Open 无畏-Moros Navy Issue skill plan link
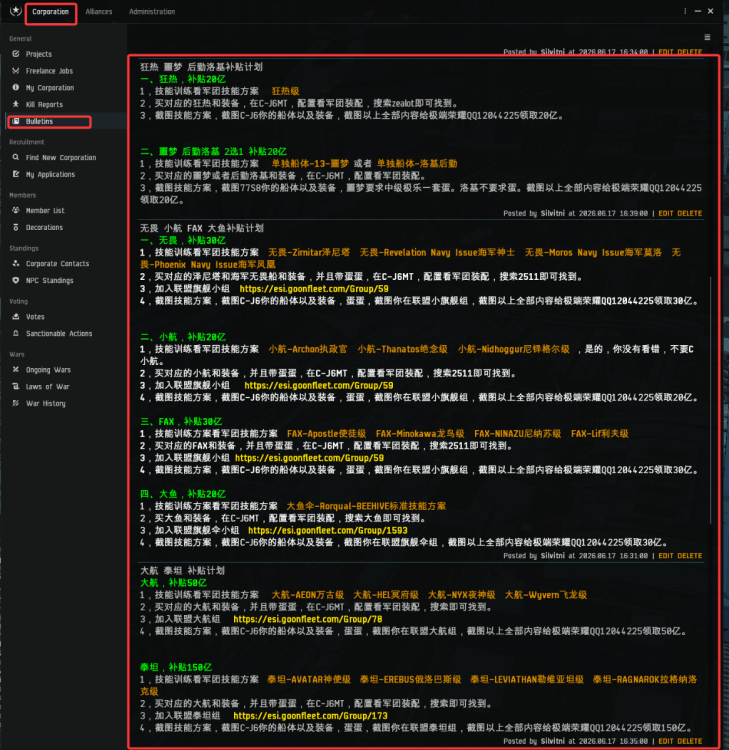This screenshot has height=750, width=729. (x=593, y=253)
